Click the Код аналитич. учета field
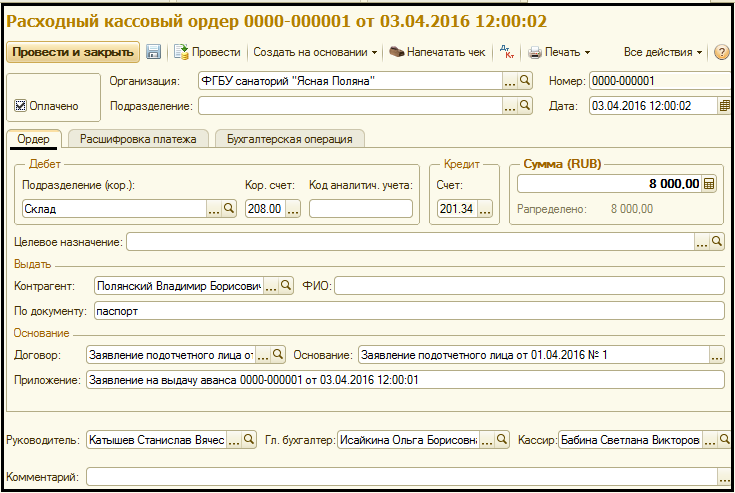The height and width of the screenshot is (493, 735). click(360, 209)
